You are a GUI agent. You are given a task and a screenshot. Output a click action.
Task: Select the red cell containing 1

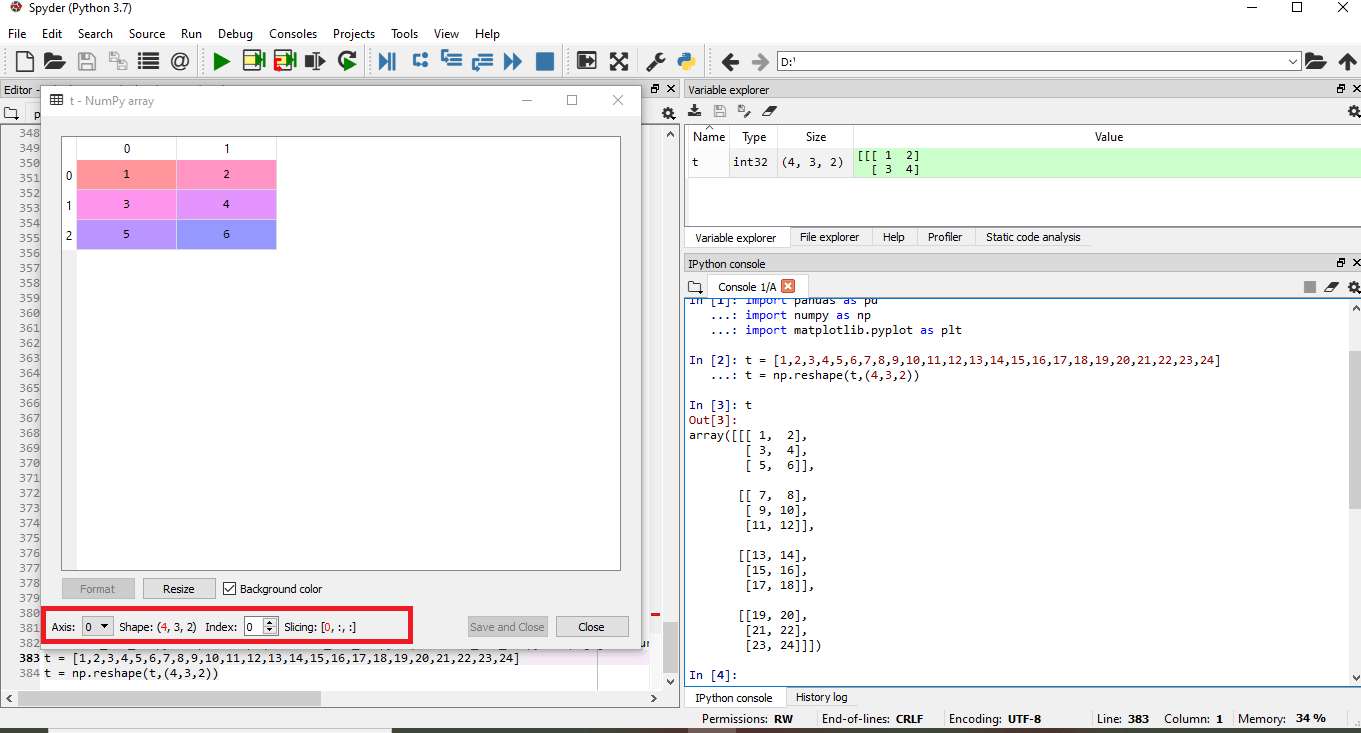(x=127, y=175)
